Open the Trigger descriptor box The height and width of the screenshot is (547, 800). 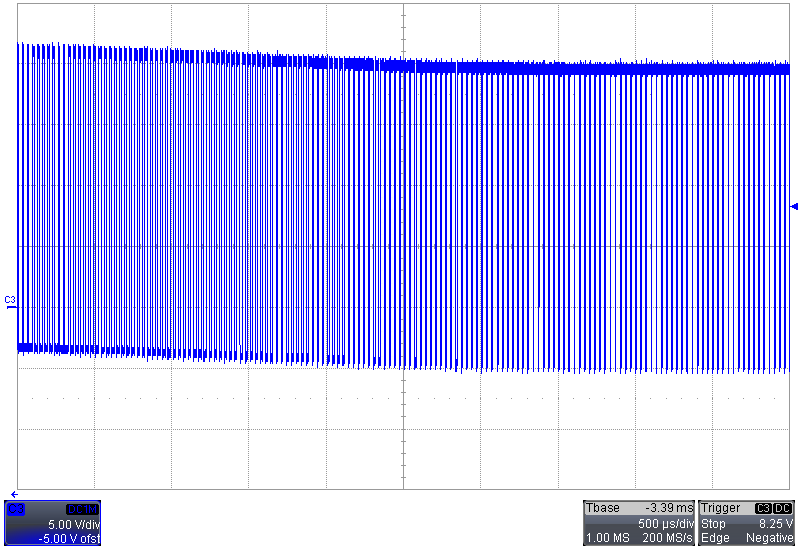(x=746, y=523)
